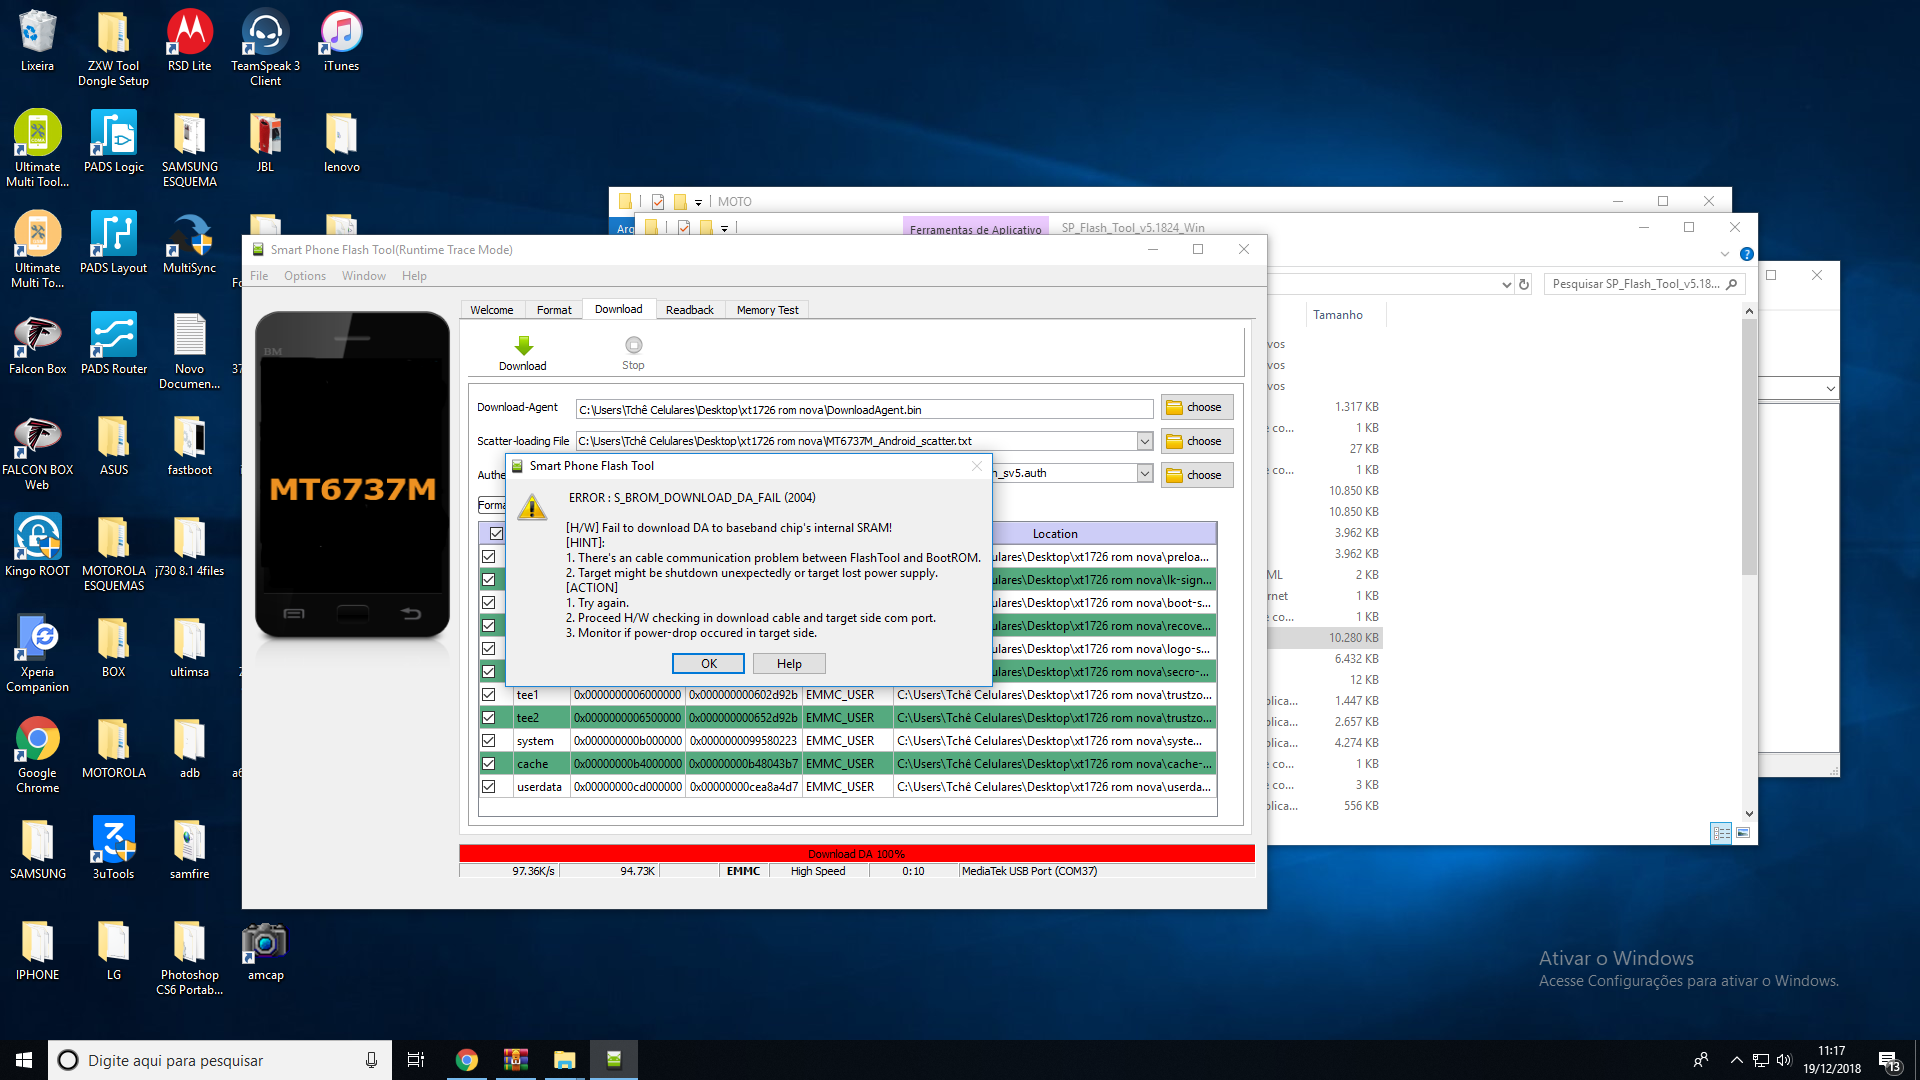The width and height of the screenshot is (1920, 1080).
Task: Open Falcon Box desktop icon
Action: tap(37, 344)
